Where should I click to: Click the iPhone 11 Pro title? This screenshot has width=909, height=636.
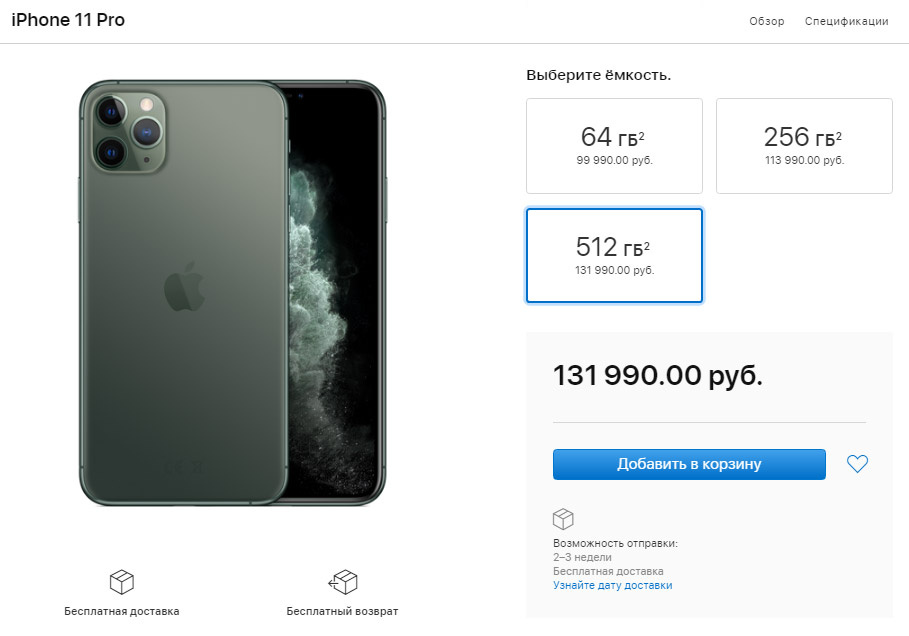[x=68, y=20]
